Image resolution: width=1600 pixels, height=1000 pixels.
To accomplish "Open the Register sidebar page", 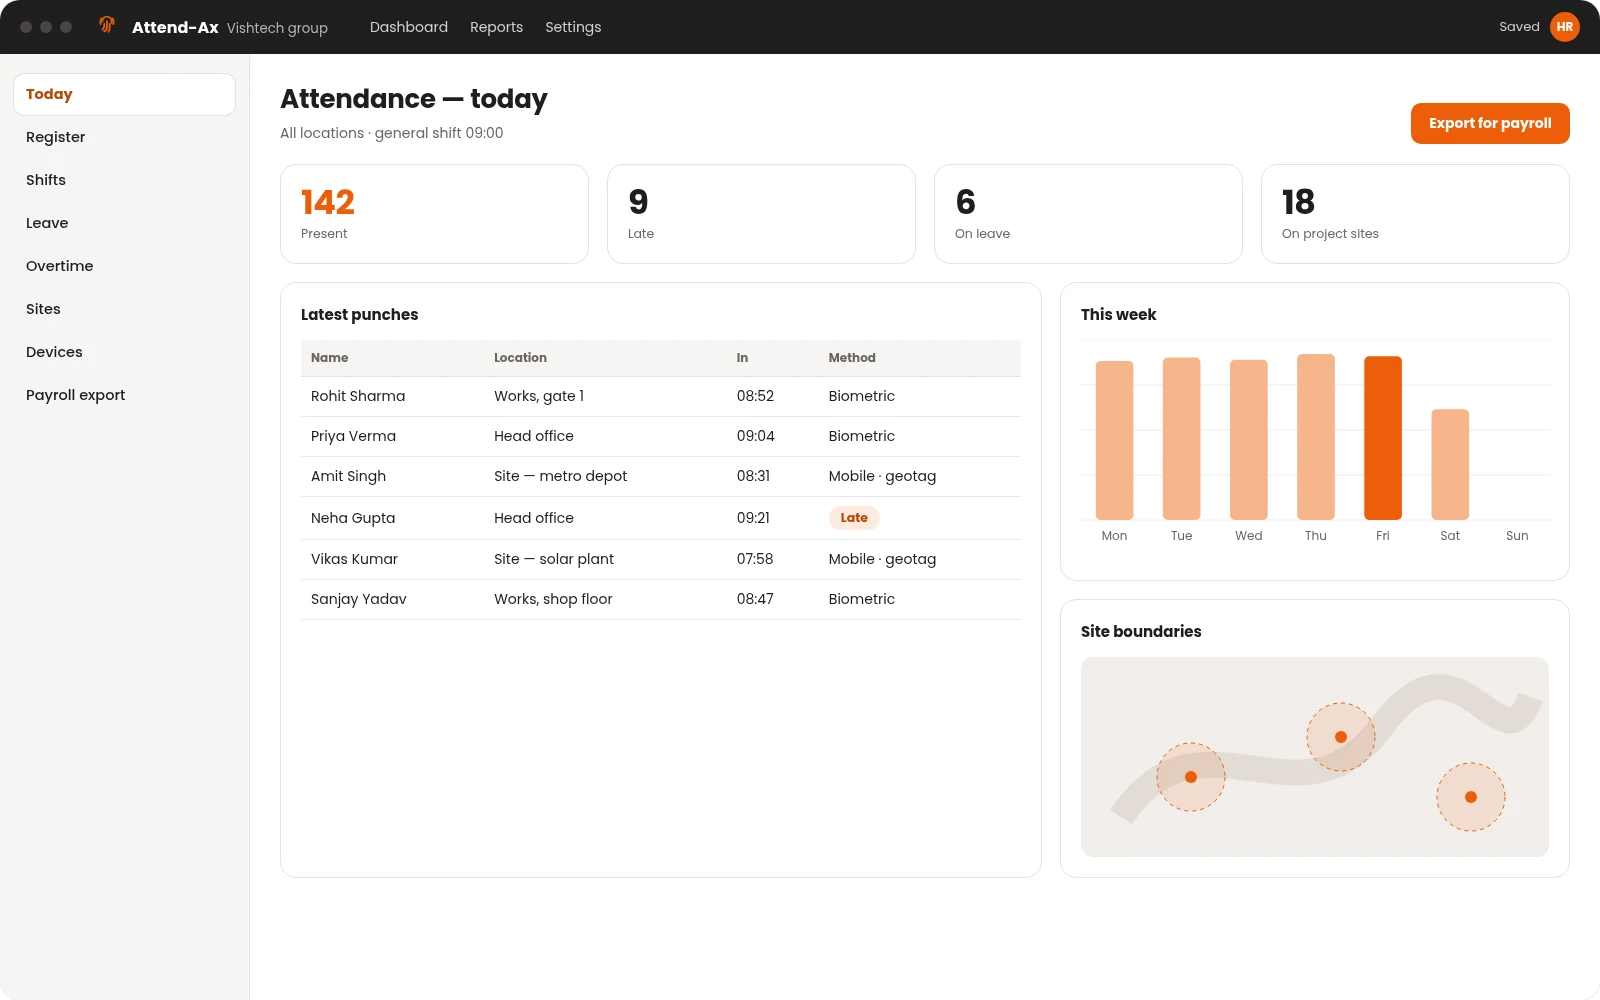I will point(124,137).
